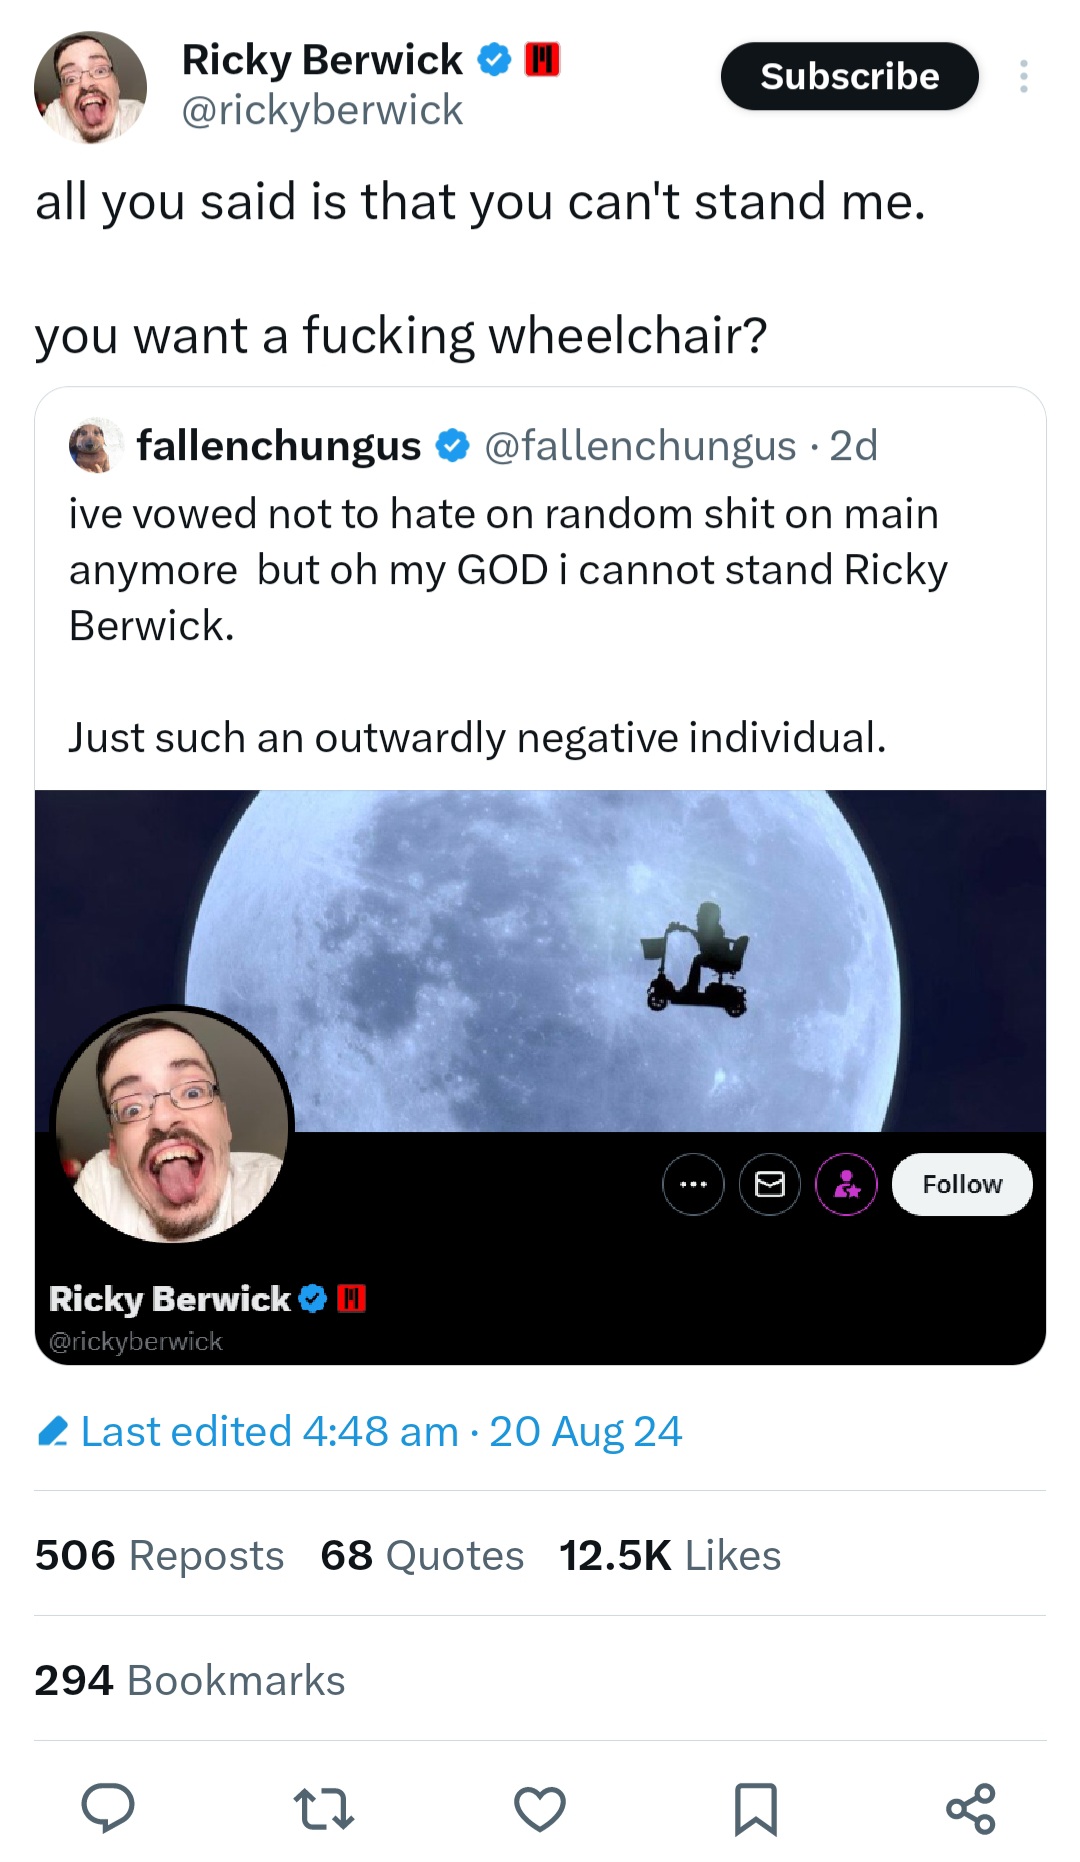Reply to the post with the comment icon

(x=108, y=1808)
